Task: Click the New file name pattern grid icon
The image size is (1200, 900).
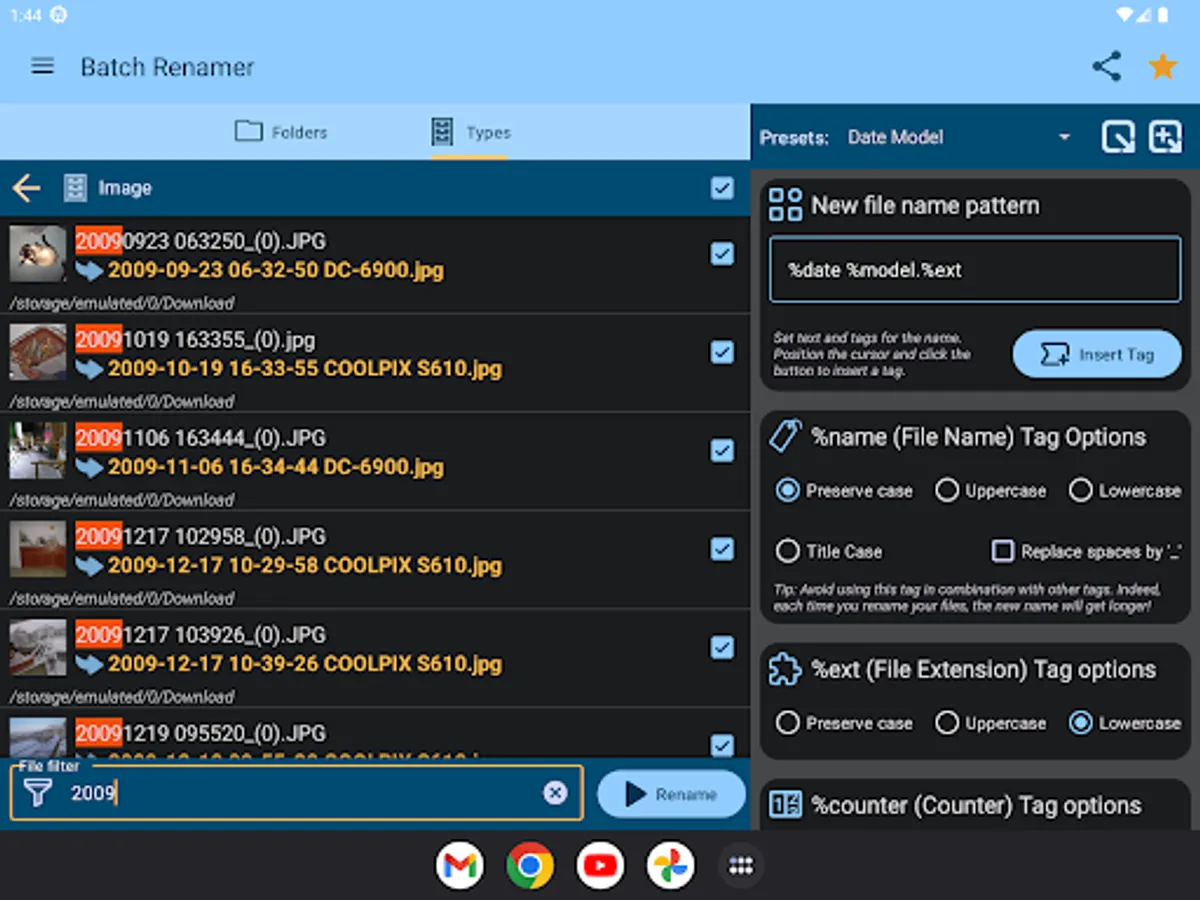Action: click(785, 205)
